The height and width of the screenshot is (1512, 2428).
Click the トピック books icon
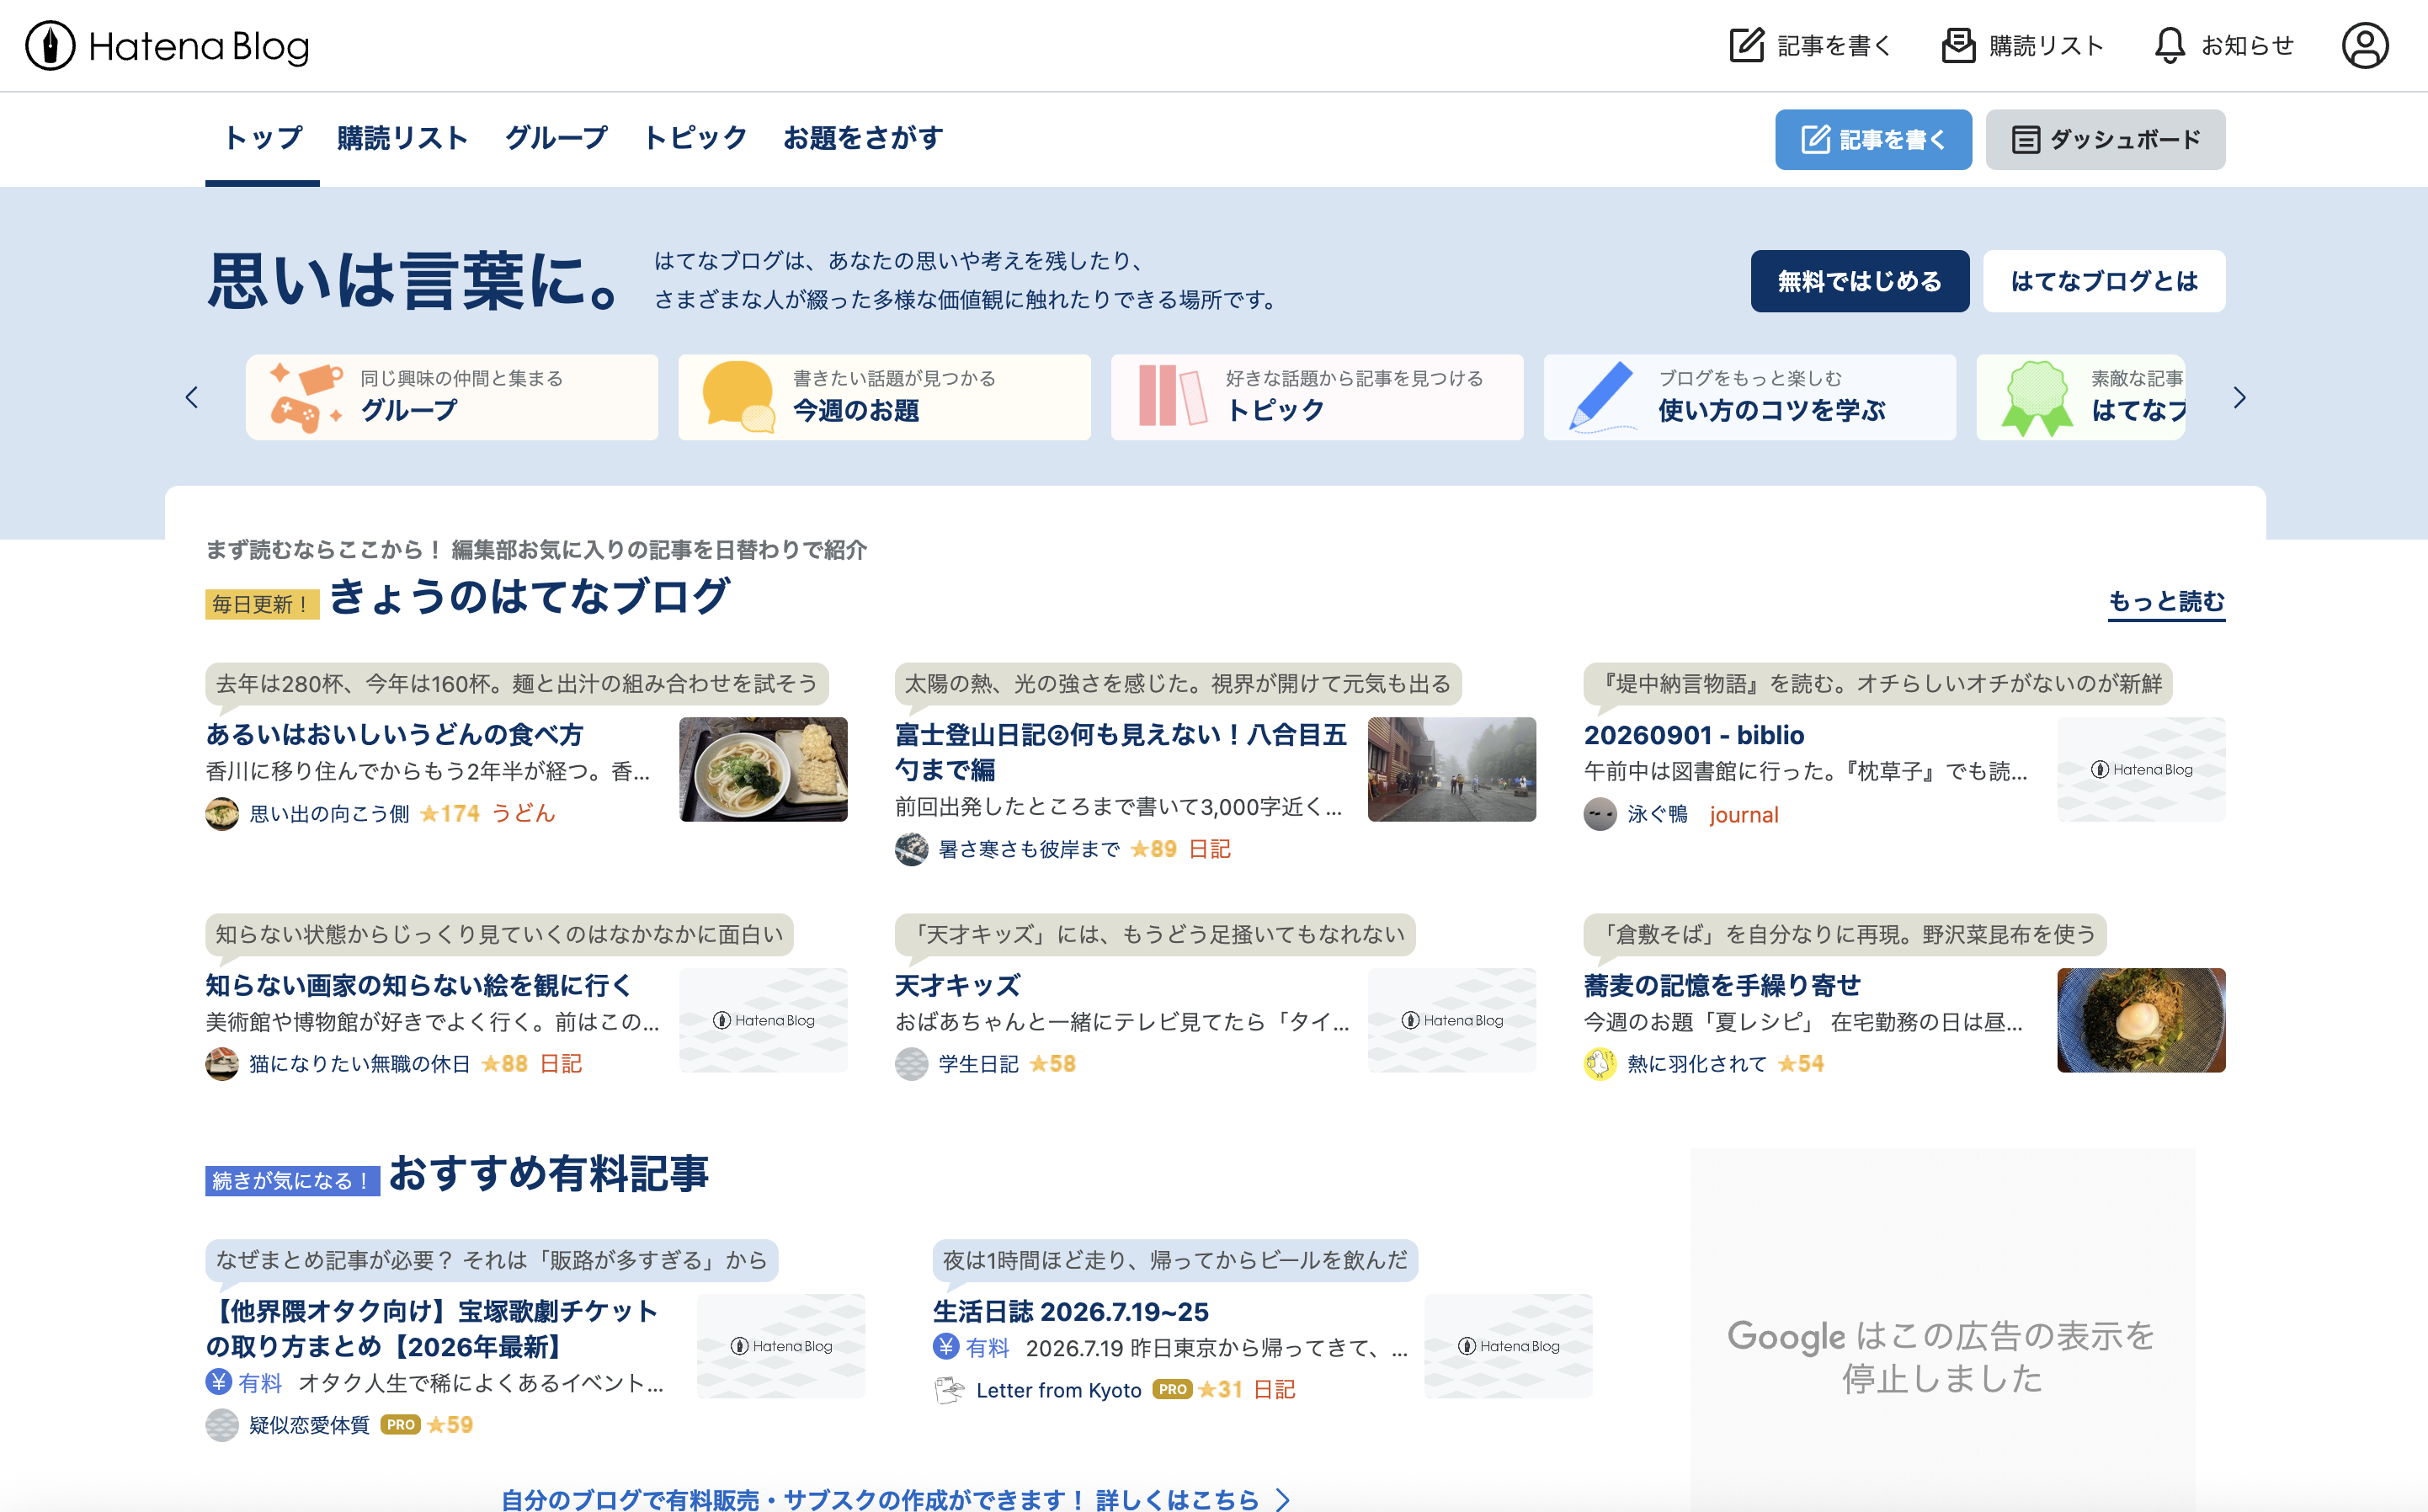[x=1172, y=396]
